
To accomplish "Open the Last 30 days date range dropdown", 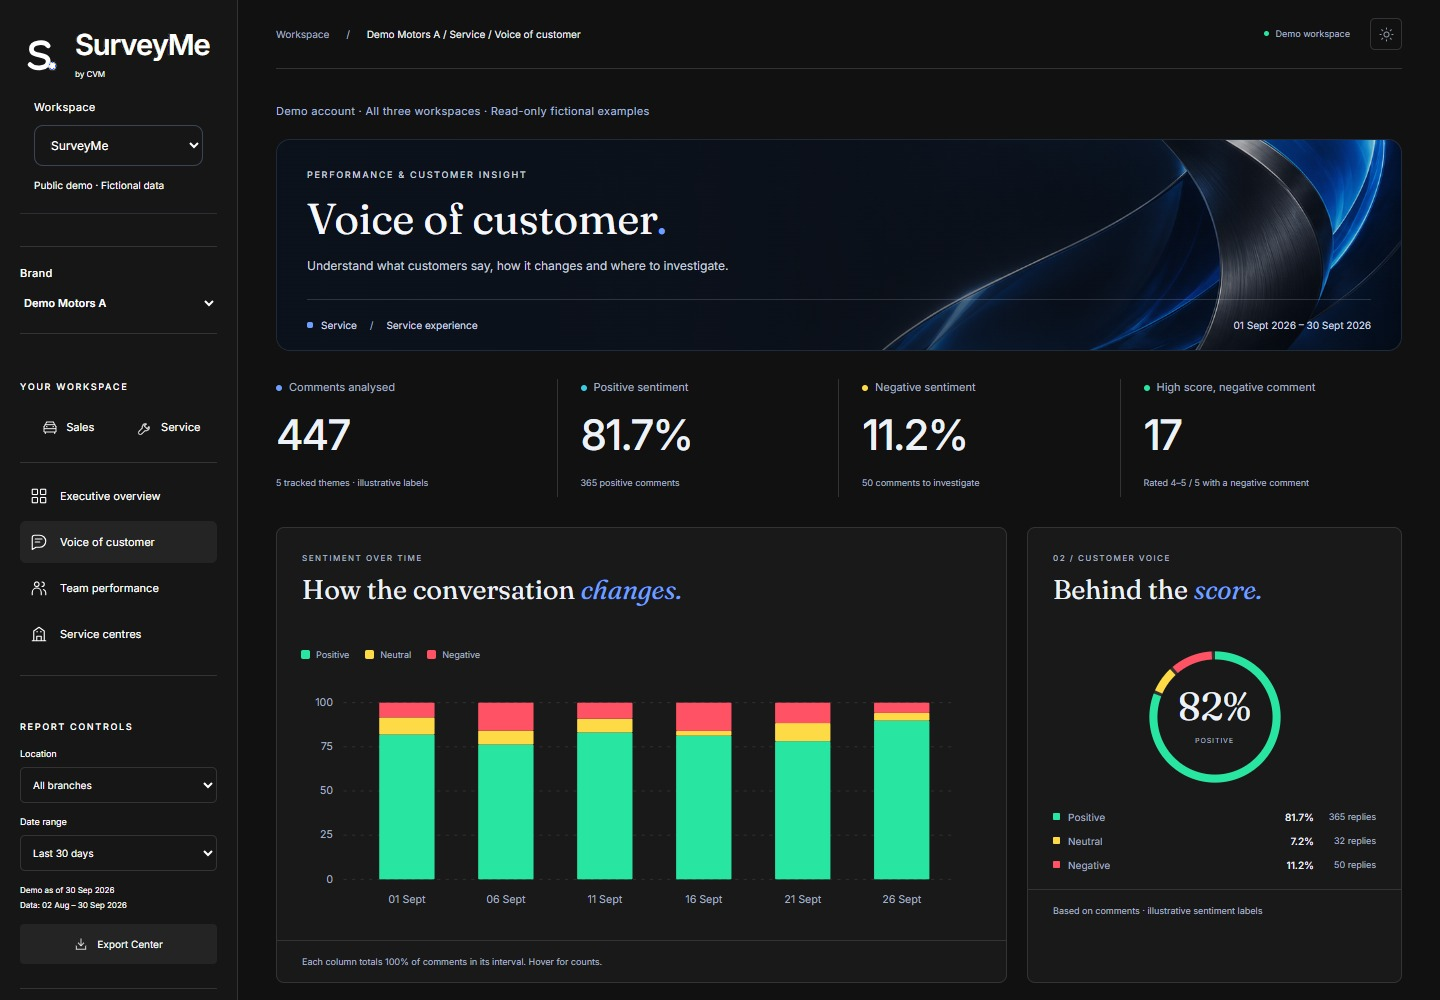I will tap(118, 853).
